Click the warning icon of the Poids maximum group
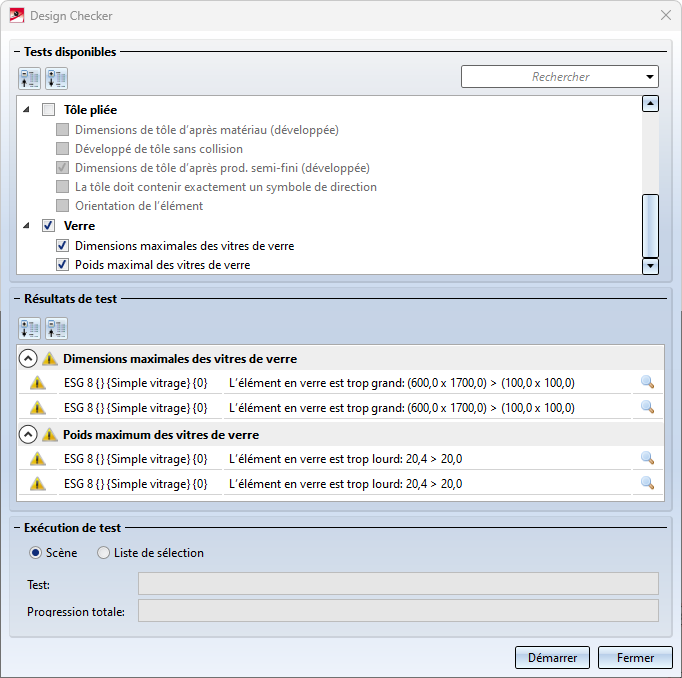Image resolution: width=682 pixels, height=678 pixels. click(x=50, y=434)
